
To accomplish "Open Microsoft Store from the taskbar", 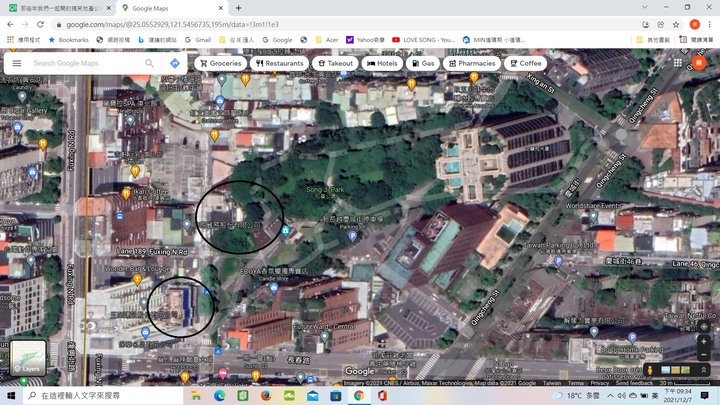I will 336,395.
